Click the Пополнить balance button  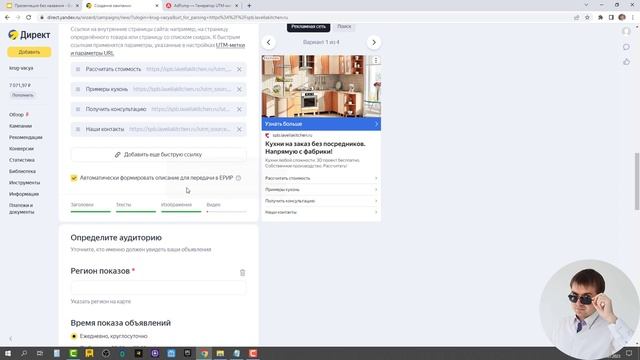pos(22,95)
